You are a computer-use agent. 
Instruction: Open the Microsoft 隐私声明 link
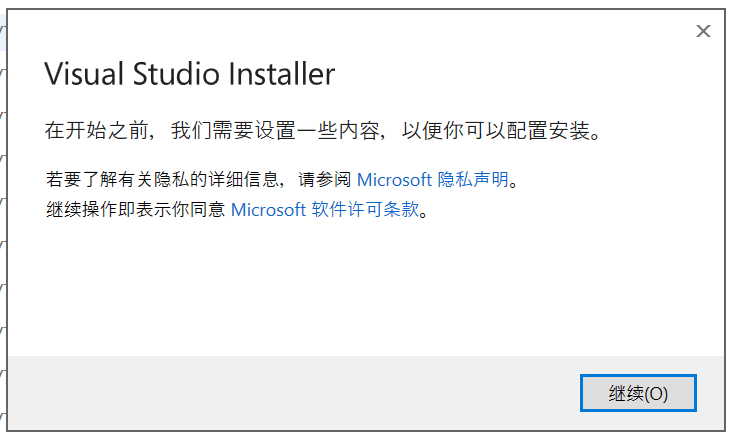432,180
